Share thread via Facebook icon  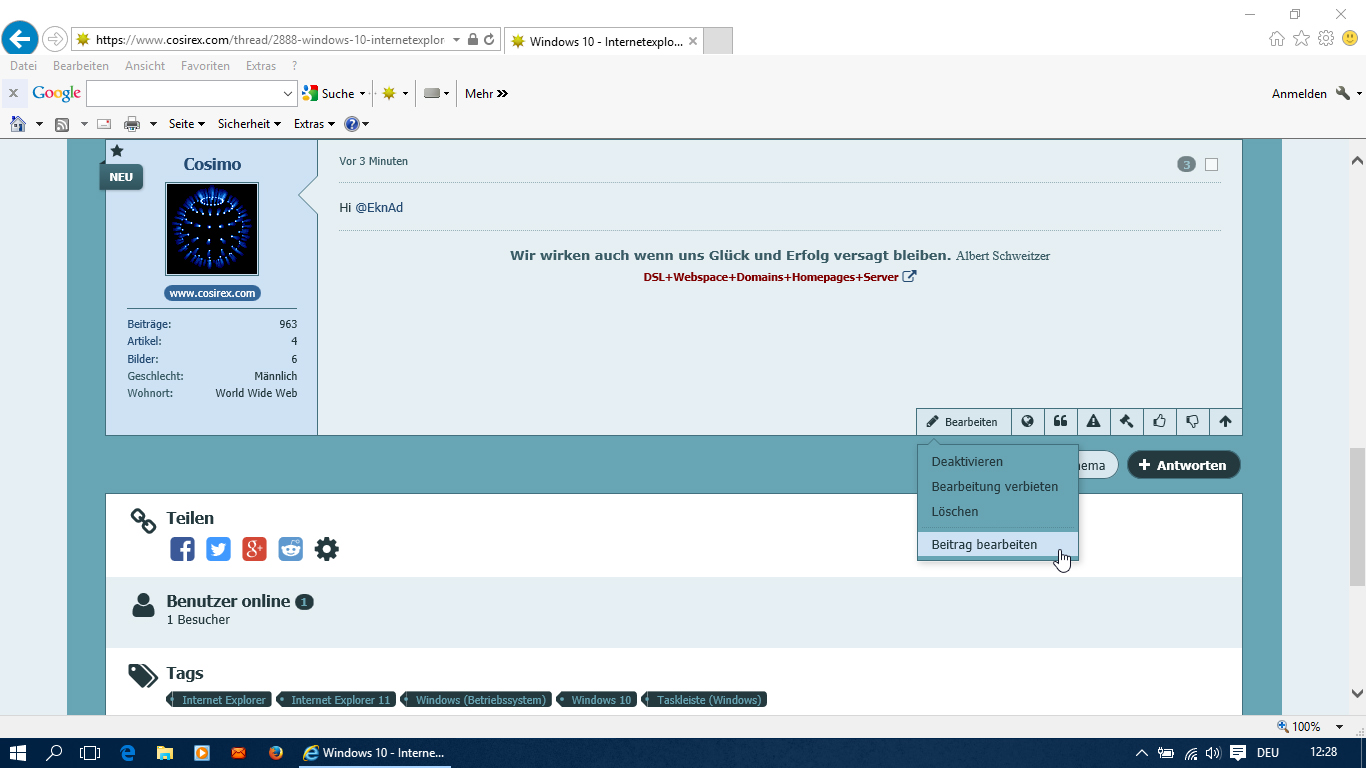coord(182,549)
